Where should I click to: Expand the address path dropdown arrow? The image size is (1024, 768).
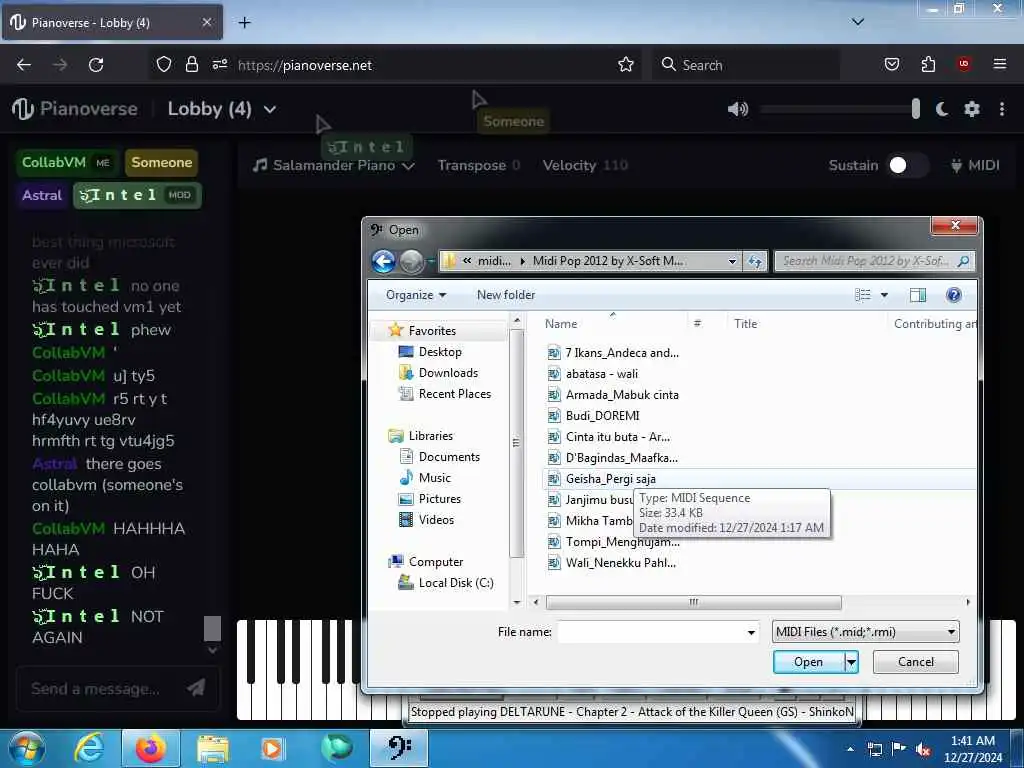[732, 261]
